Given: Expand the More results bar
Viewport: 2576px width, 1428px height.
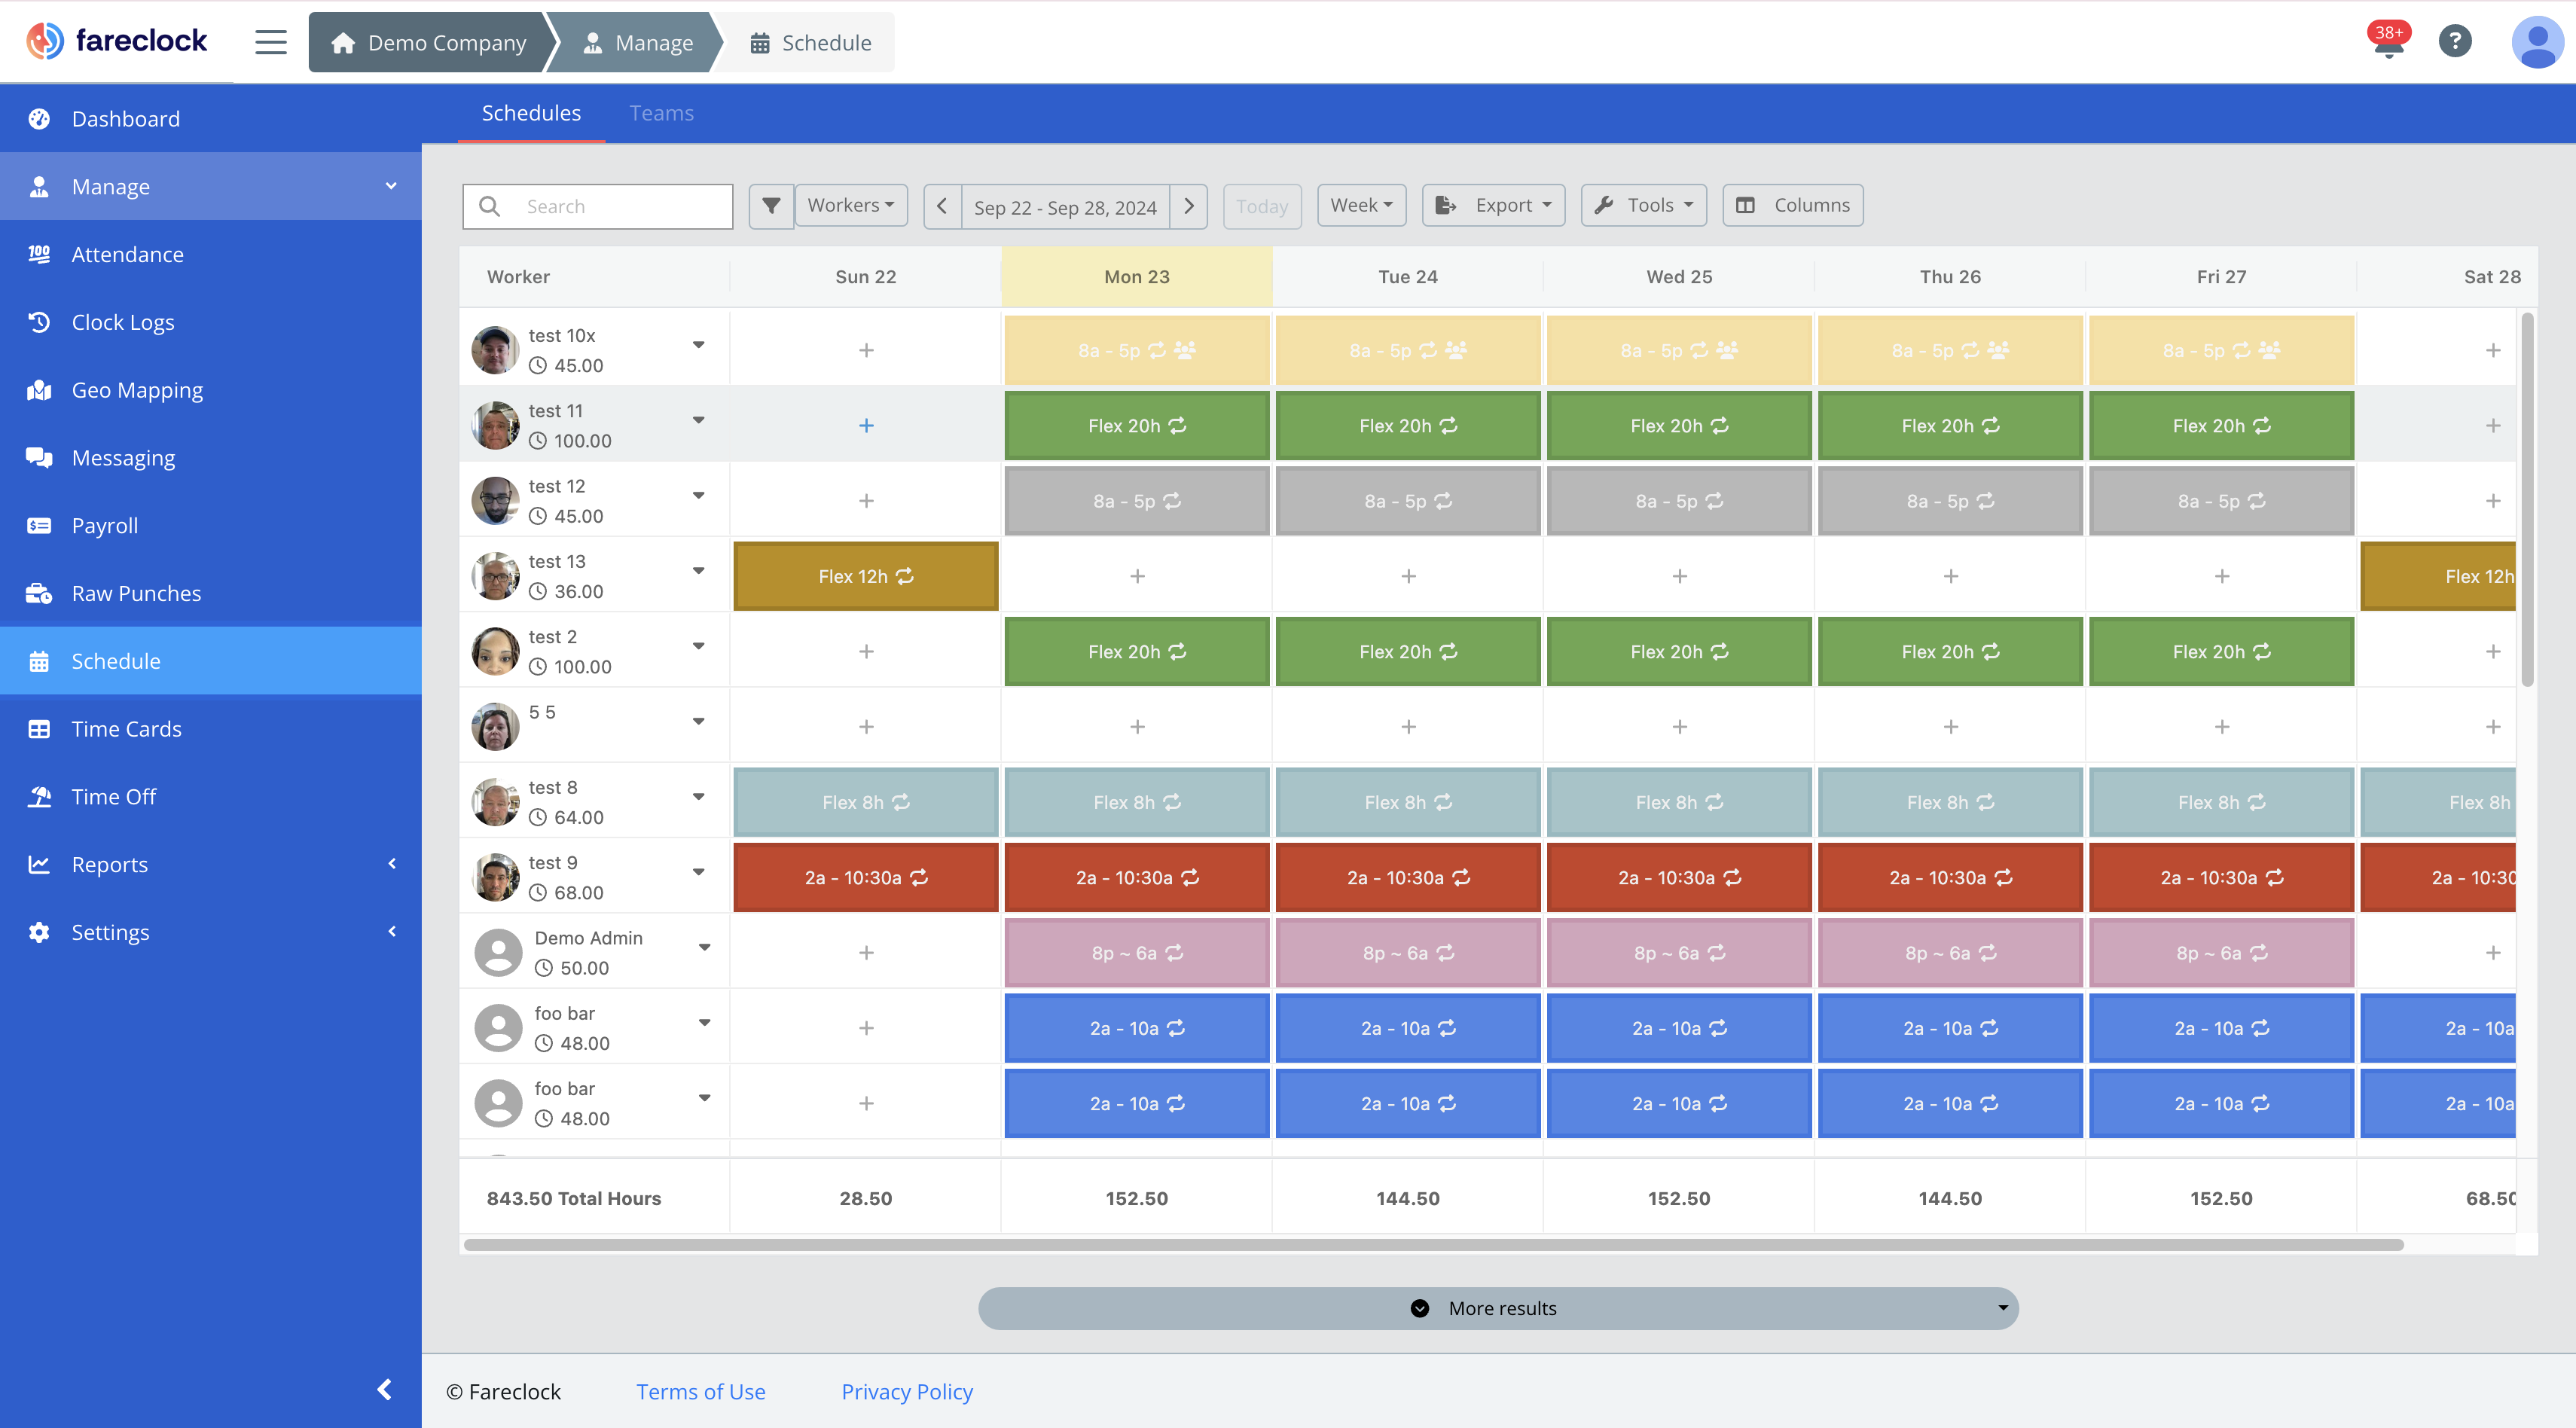Looking at the screenshot, I should (x=1498, y=1307).
